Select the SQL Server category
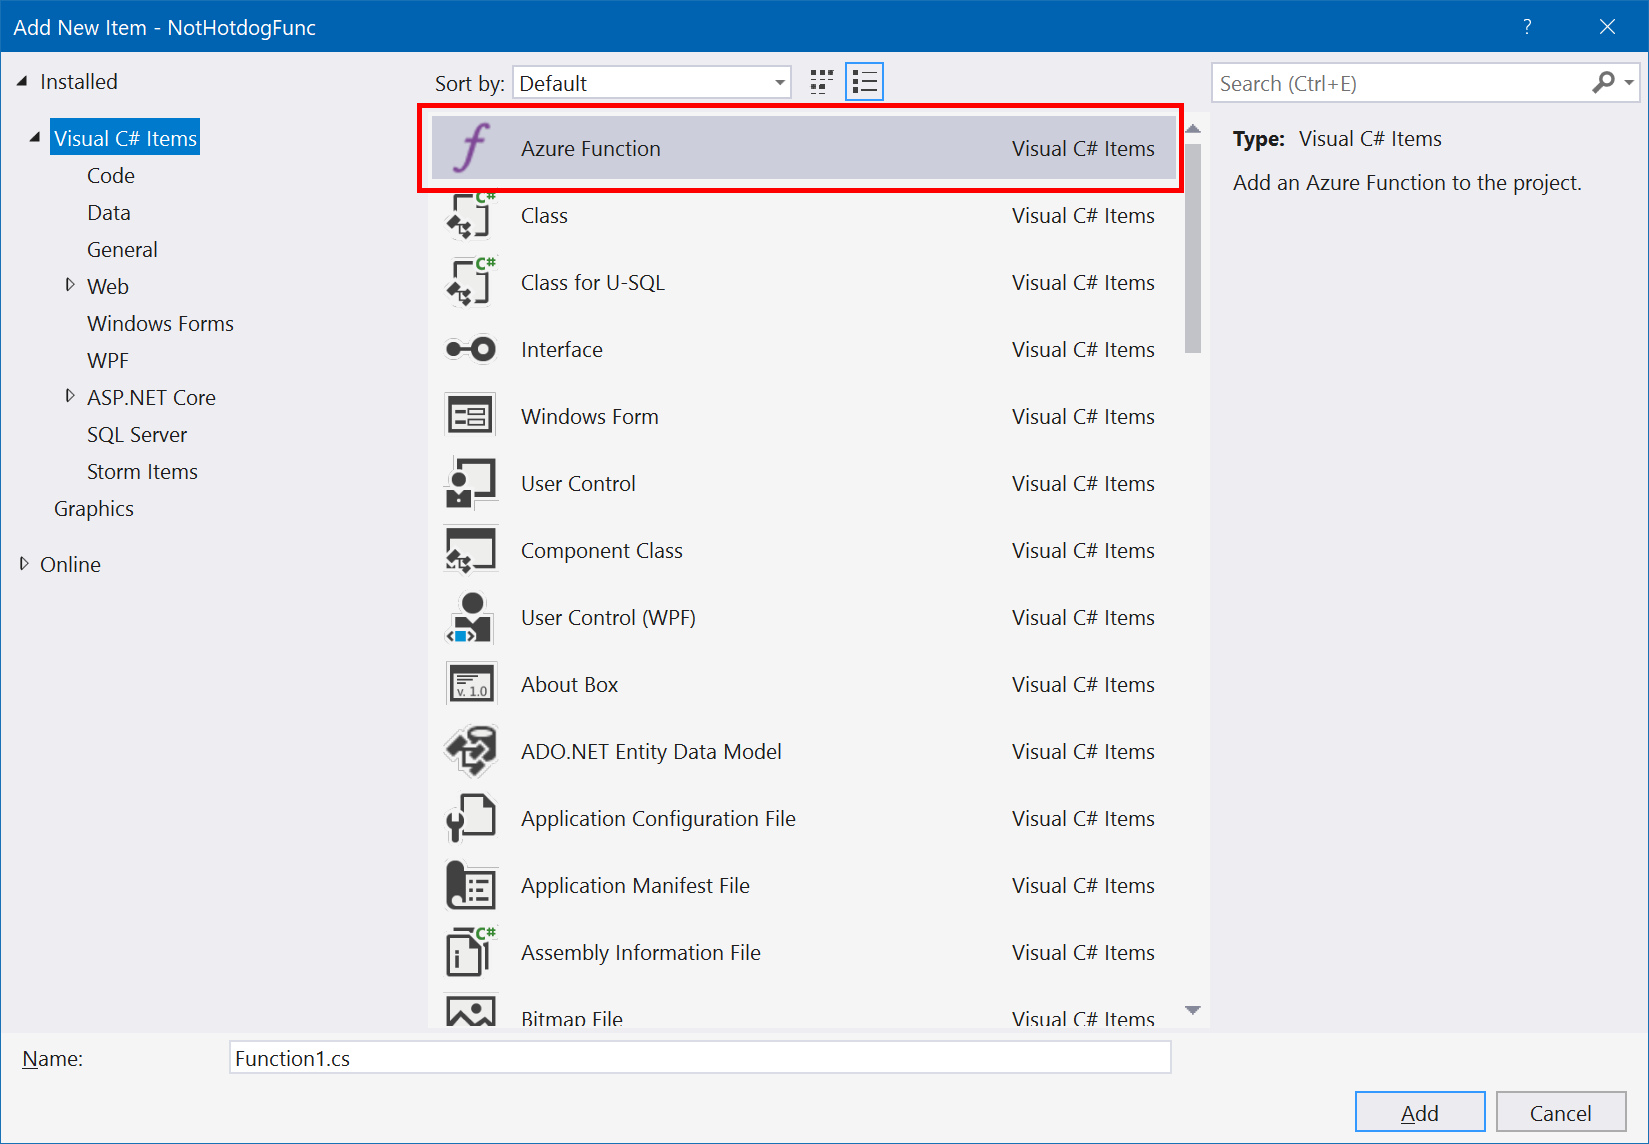This screenshot has width=1649, height=1144. pyautogui.click(x=137, y=434)
